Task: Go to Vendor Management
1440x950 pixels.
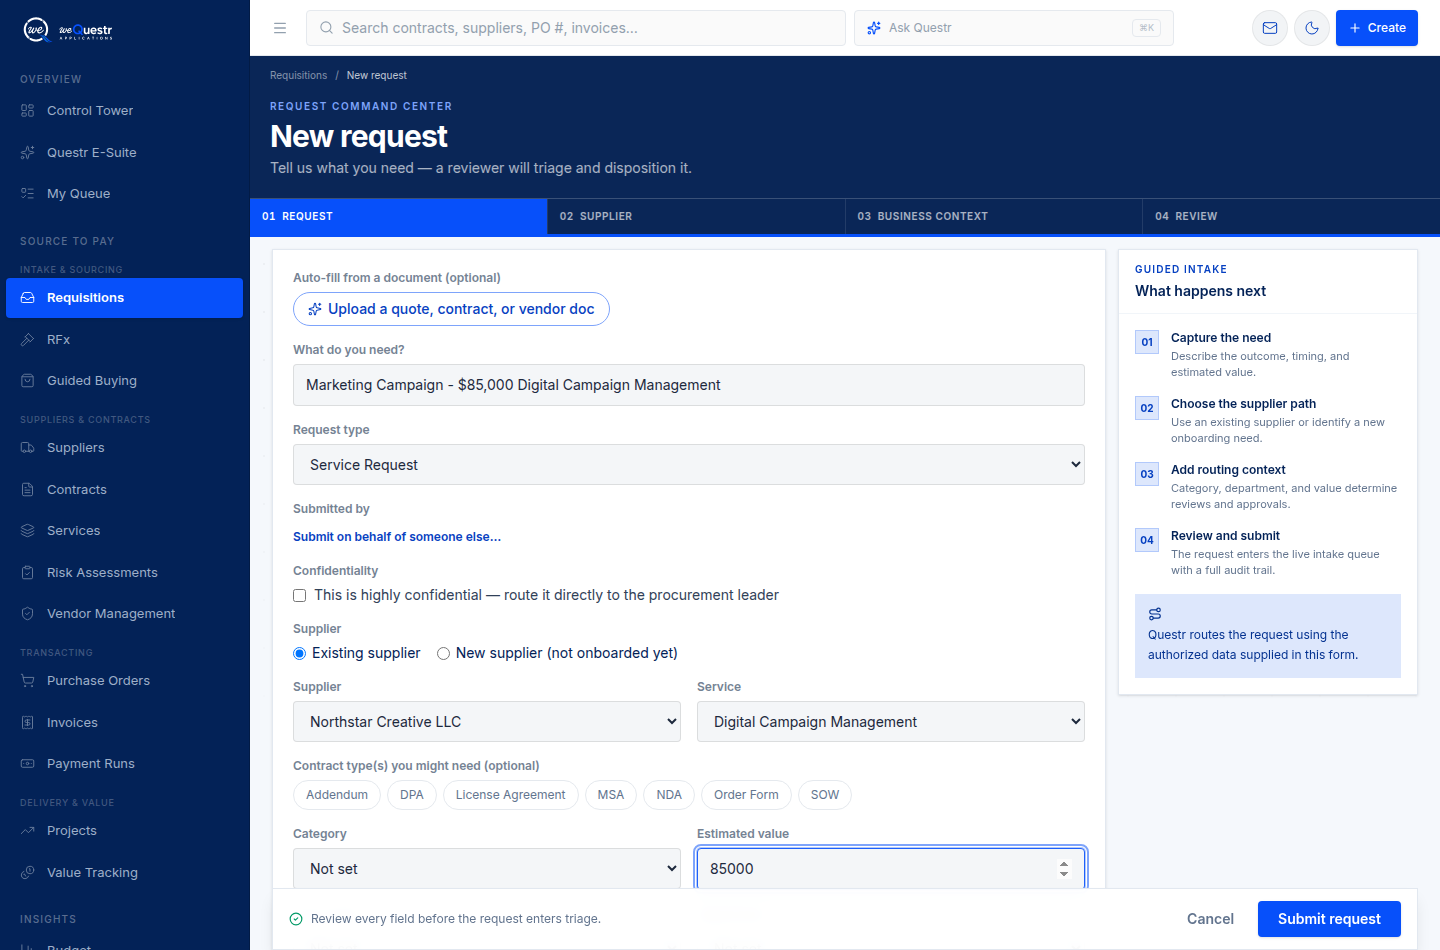Action: [124, 614]
